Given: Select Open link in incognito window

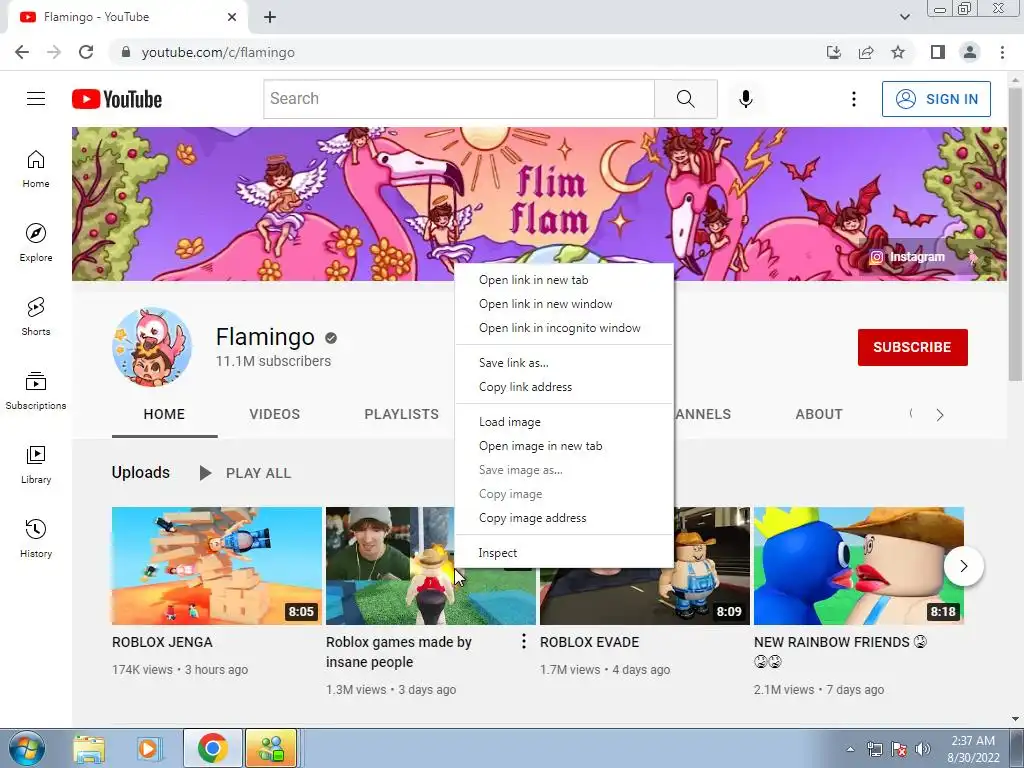Looking at the screenshot, I should coord(564,328).
